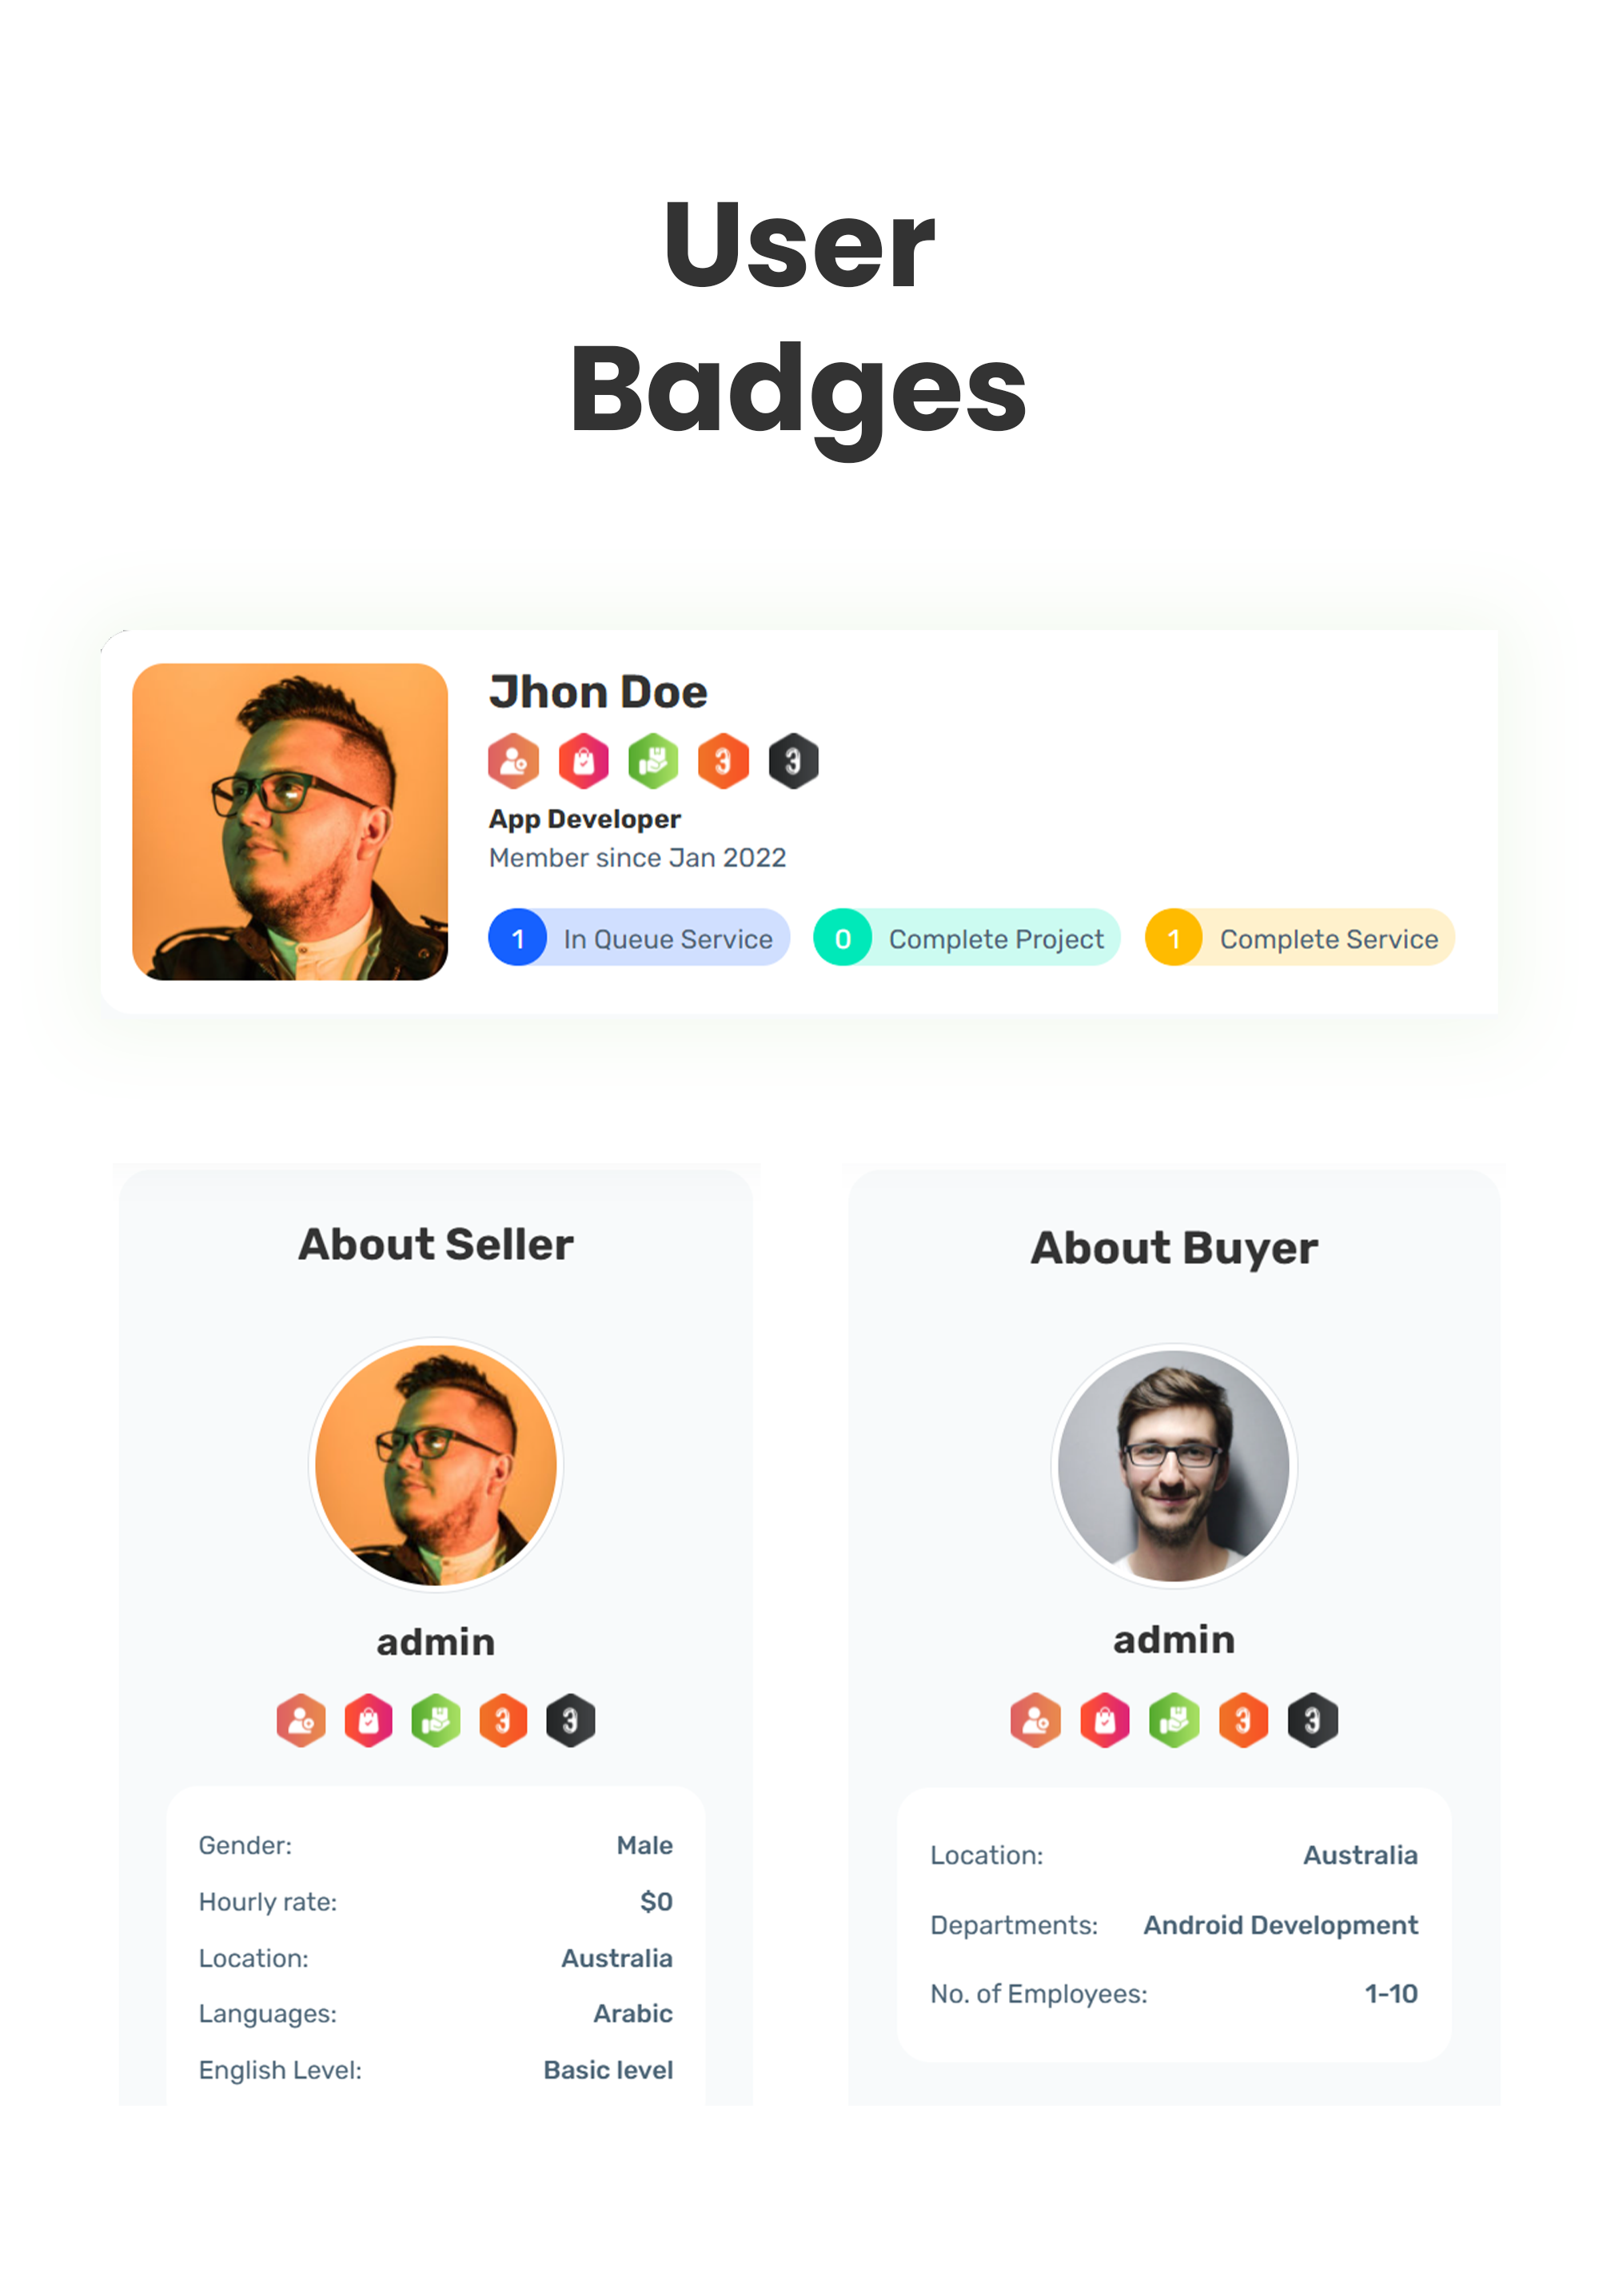
Task: Click the dark hexagon badge icon
Action: pos(794,759)
